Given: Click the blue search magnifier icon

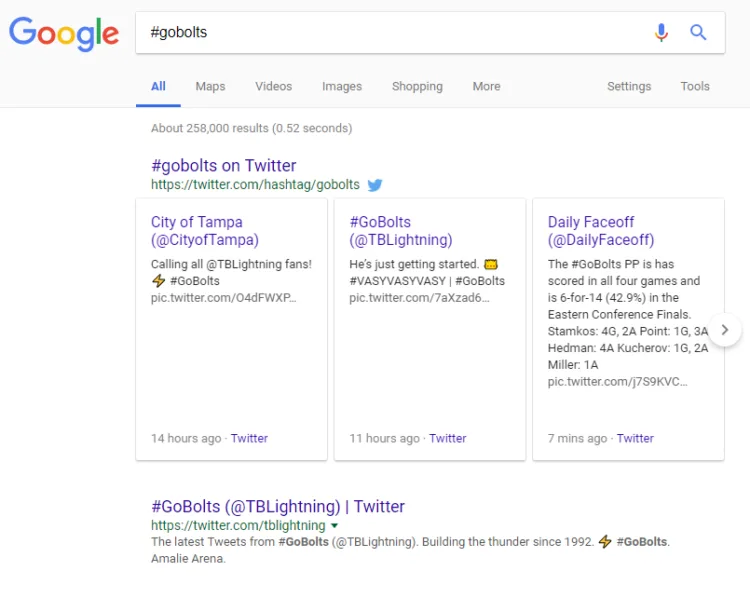Looking at the screenshot, I should (698, 33).
